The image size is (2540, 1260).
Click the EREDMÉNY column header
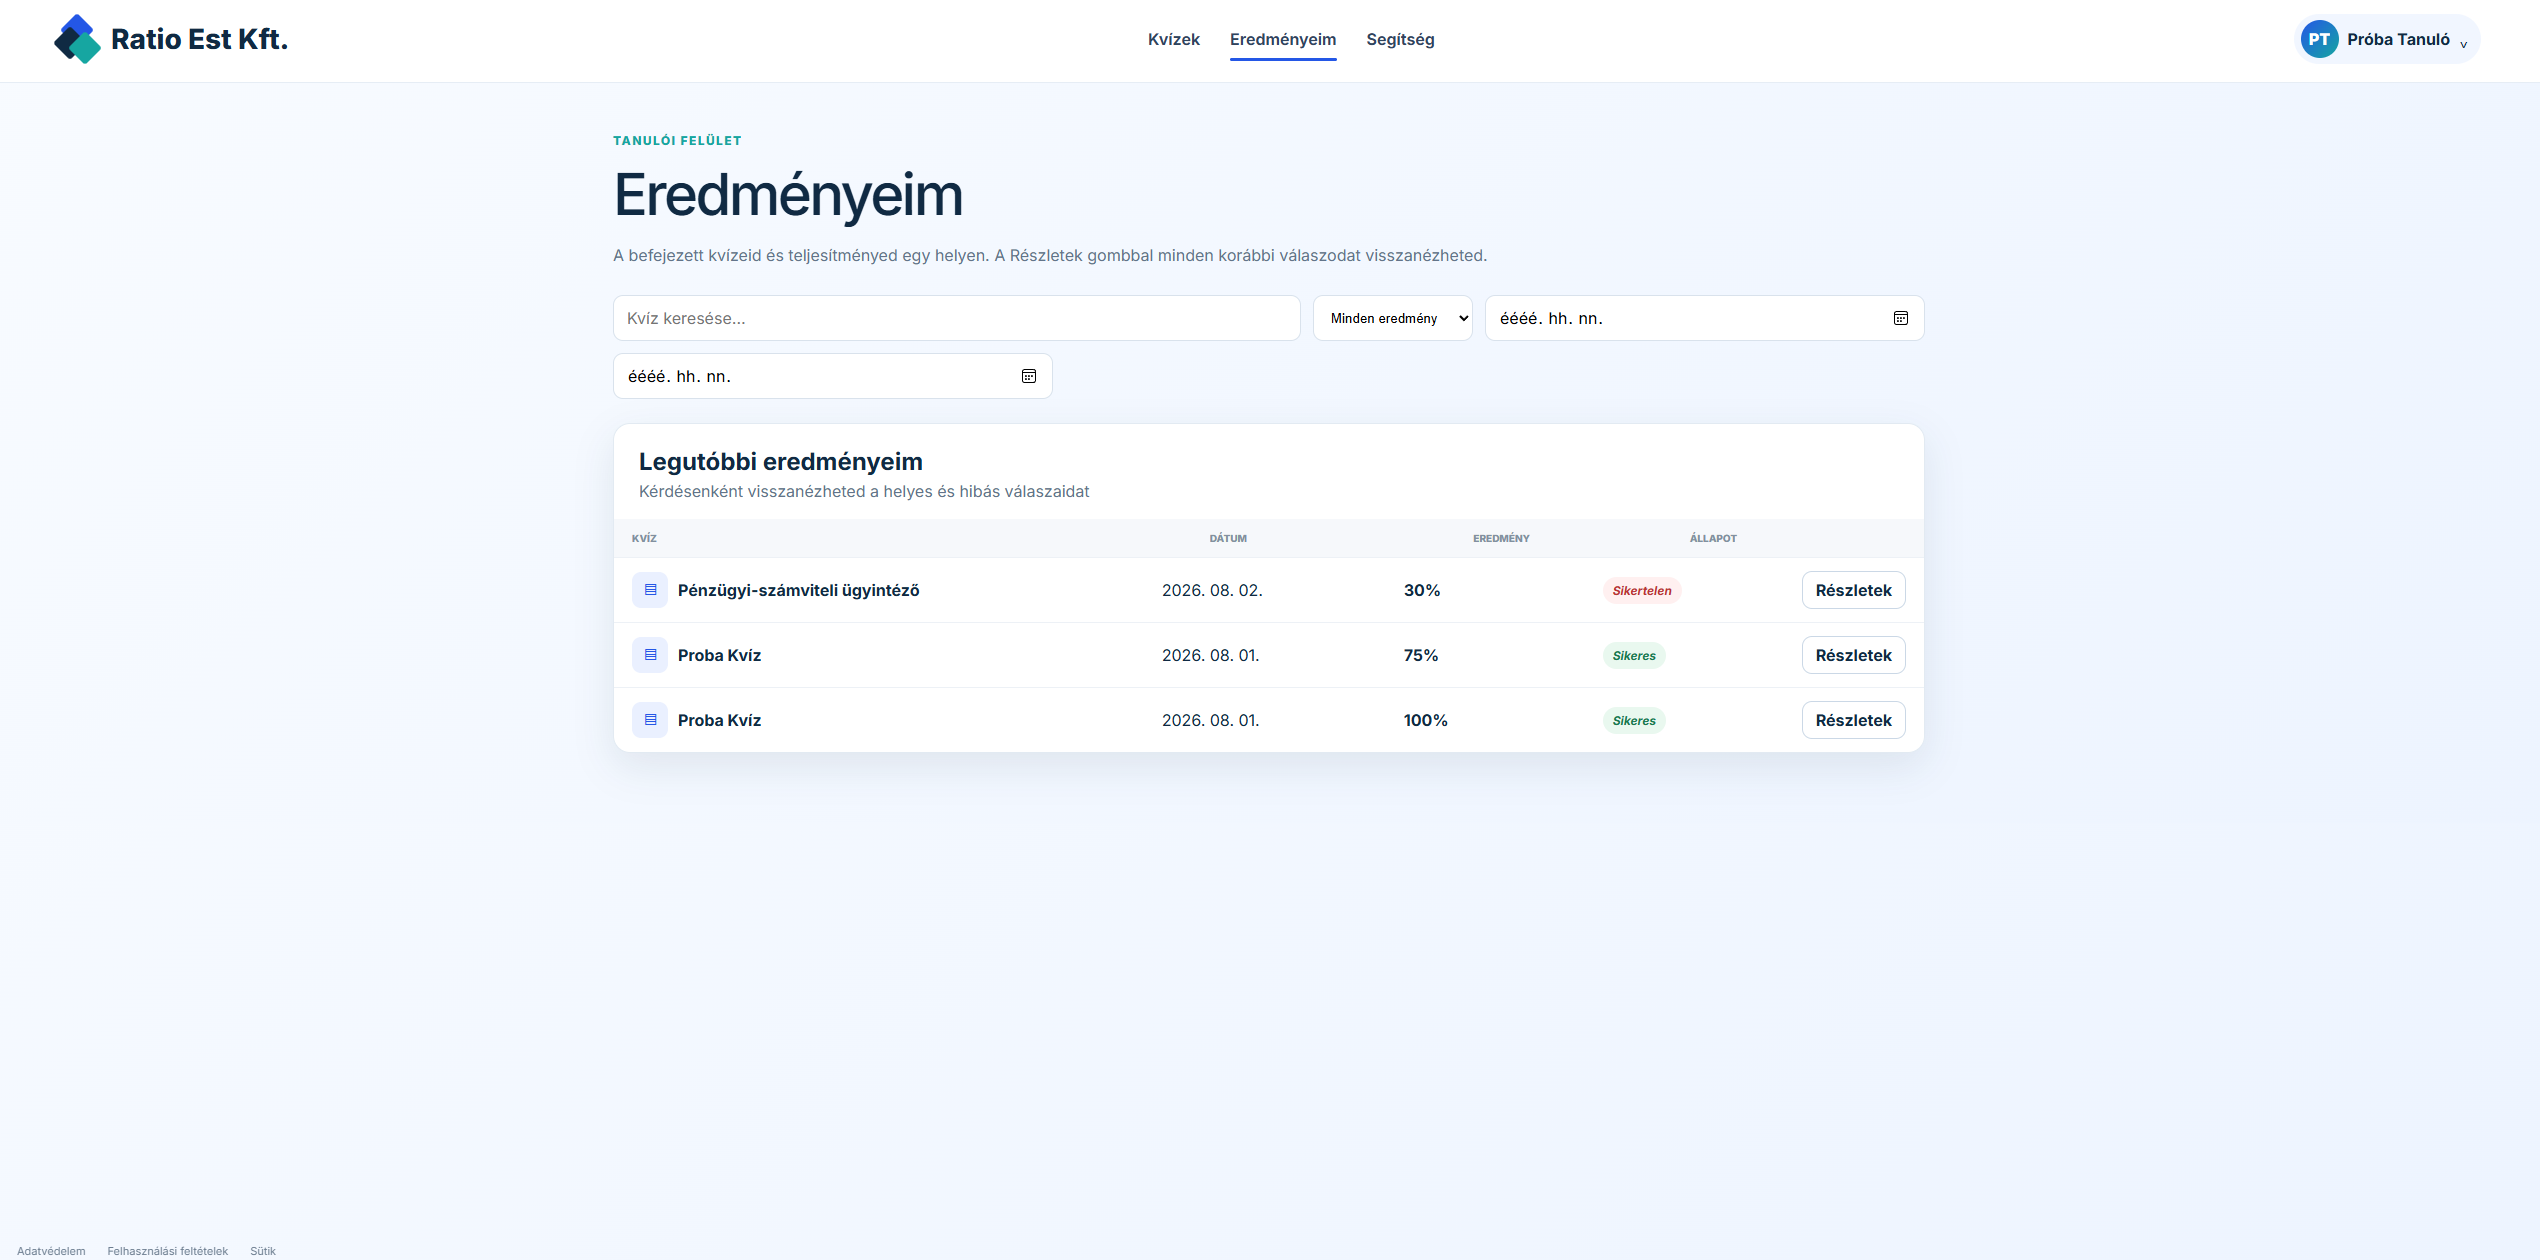(x=1500, y=538)
